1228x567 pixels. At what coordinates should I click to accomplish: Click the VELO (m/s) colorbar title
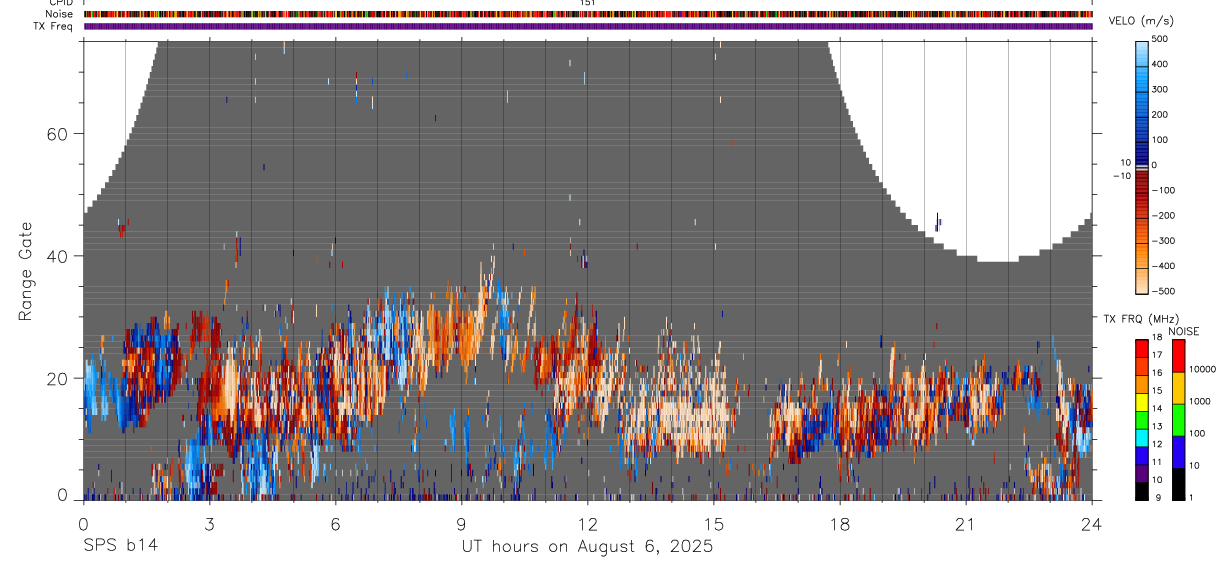[1142, 21]
